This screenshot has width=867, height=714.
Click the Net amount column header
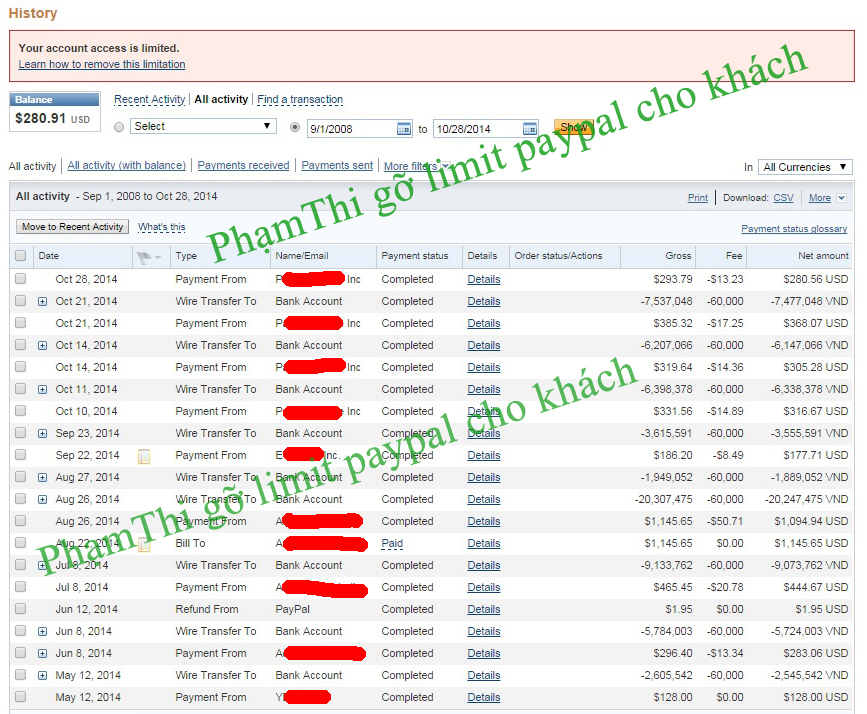tap(823, 256)
